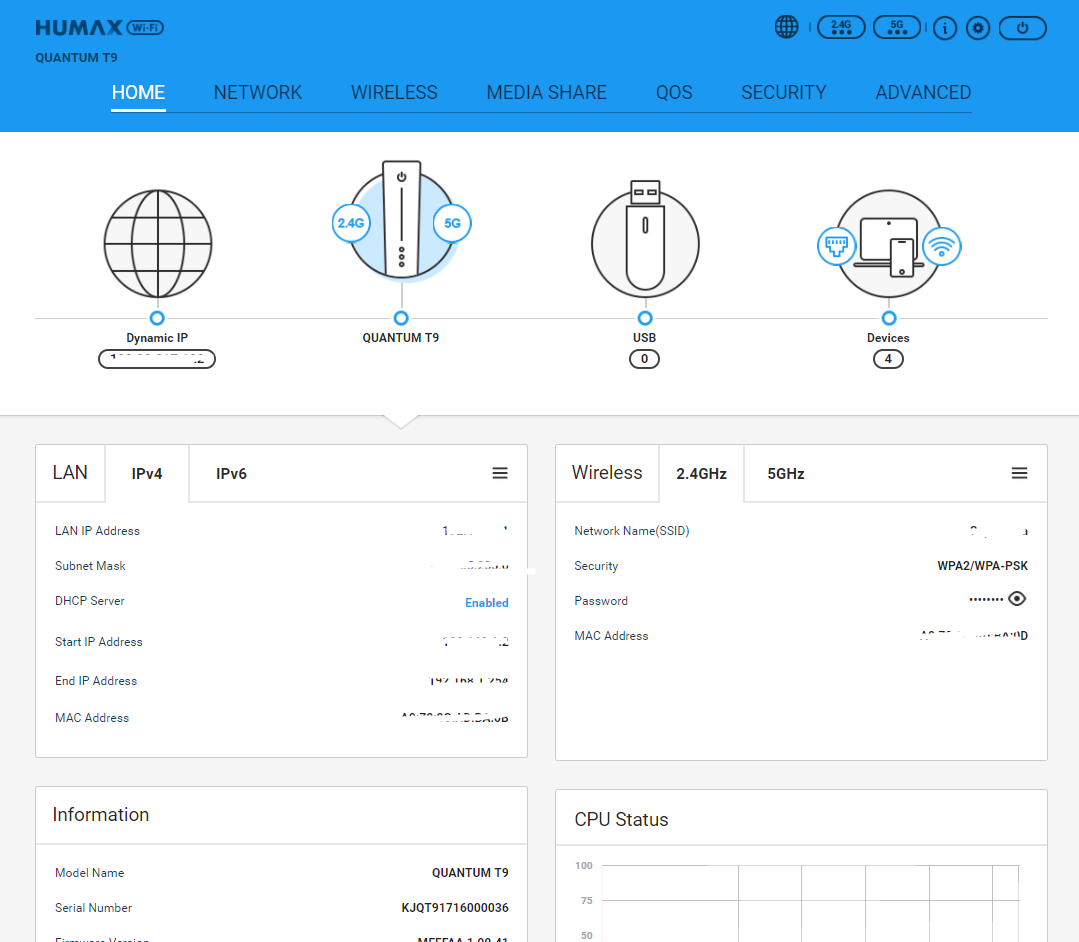Click the DHCP Server Enabled link

pyautogui.click(x=487, y=603)
